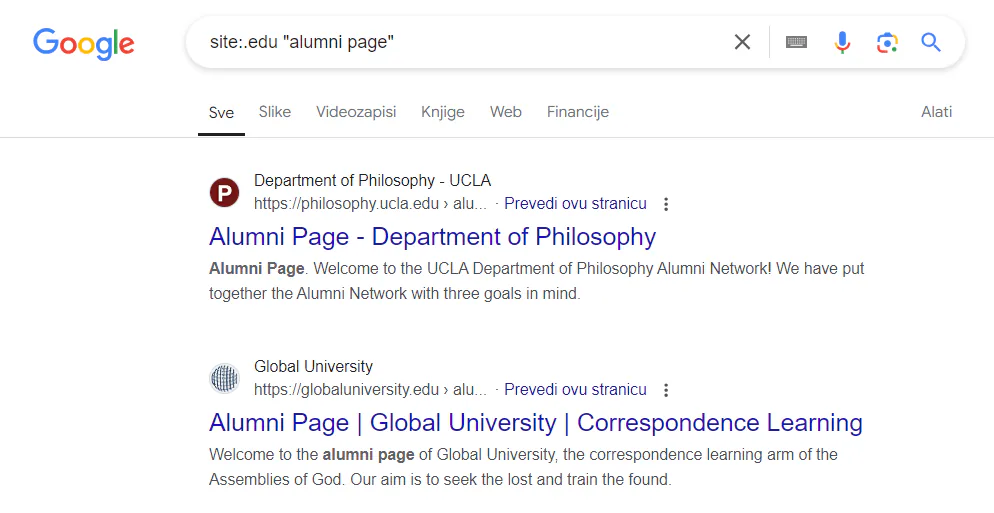Open the Financije tab
The image size is (994, 513).
pyautogui.click(x=578, y=112)
